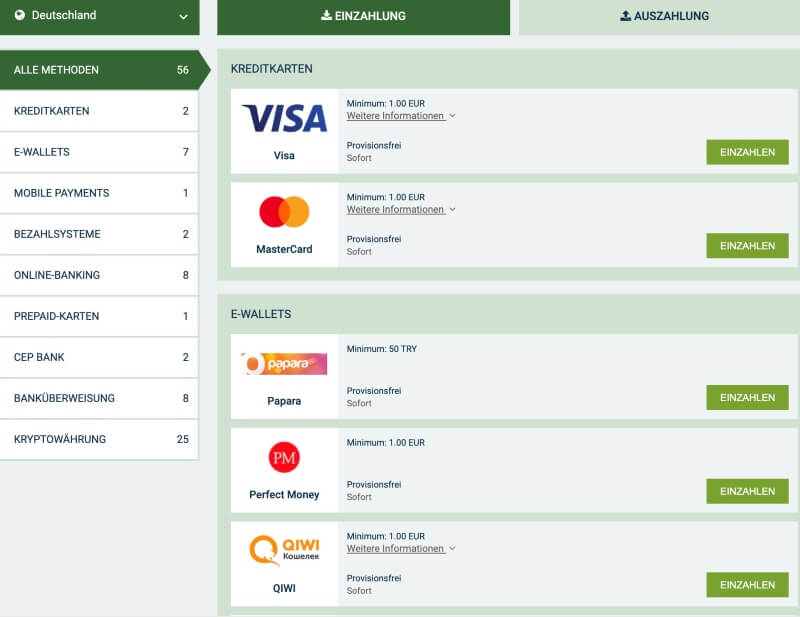Click the upload icon on Auszahlung tab
This screenshot has height=617, width=800.
626,16
